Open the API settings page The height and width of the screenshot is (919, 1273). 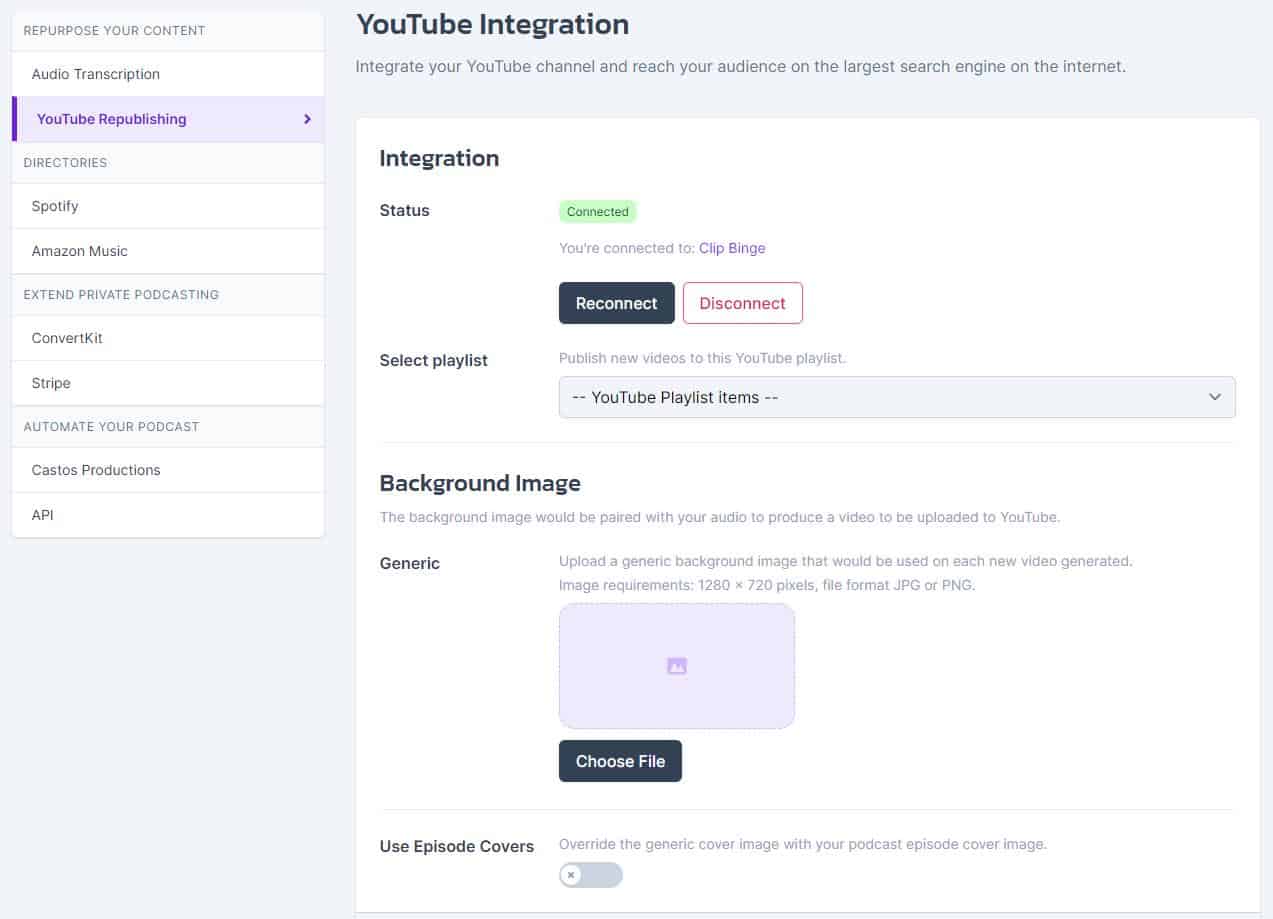pos(168,515)
